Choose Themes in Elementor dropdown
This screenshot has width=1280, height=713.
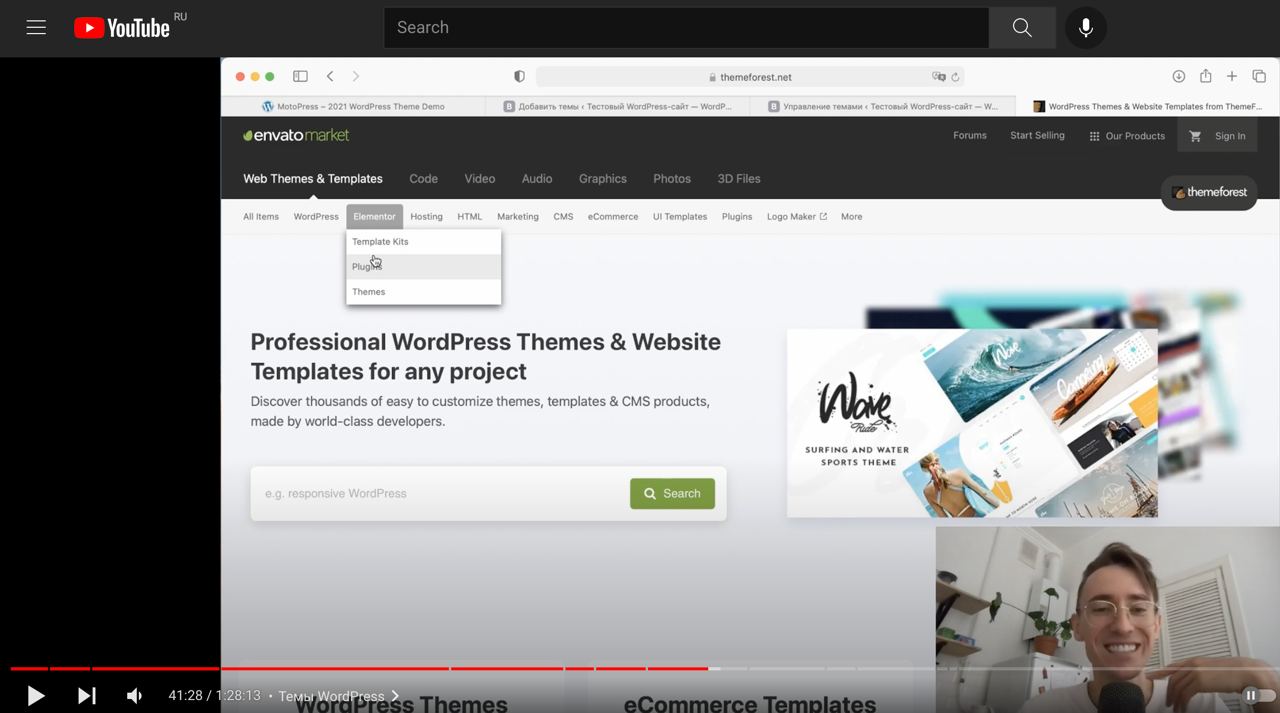tap(424, 292)
